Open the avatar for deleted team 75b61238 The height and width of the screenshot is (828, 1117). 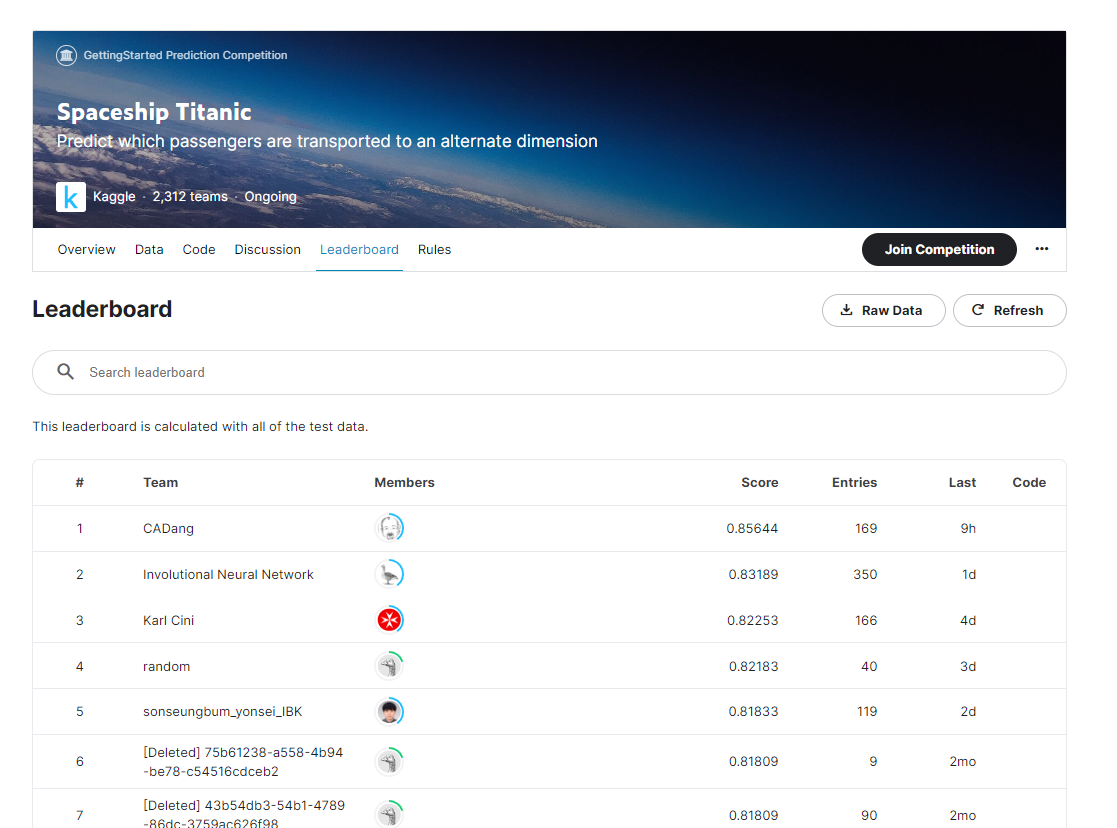[389, 761]
